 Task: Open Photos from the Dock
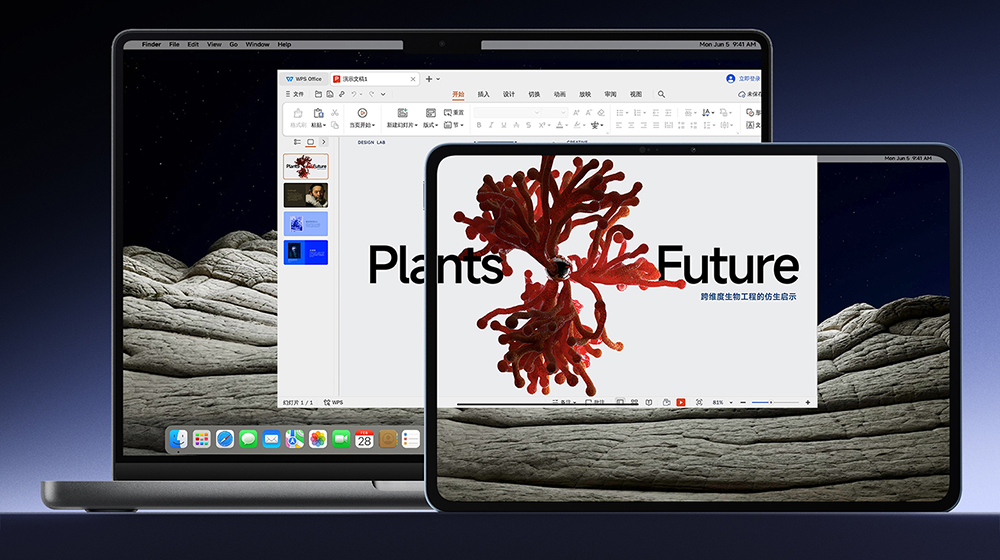318,439
